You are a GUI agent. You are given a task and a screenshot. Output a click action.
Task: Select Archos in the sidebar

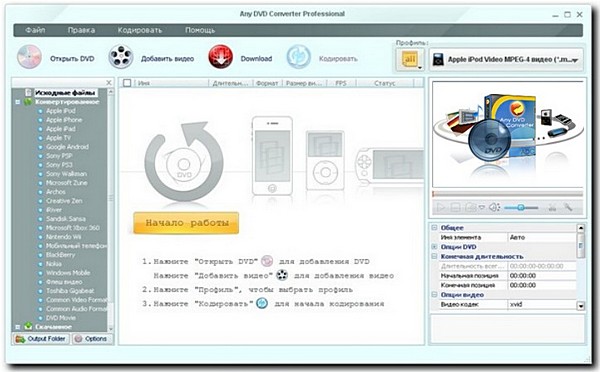pos(55,192)
